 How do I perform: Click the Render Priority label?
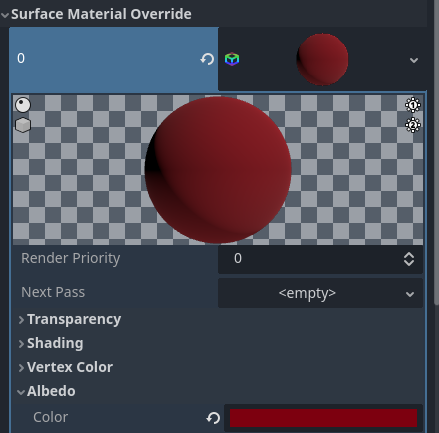tap(71, 259)
